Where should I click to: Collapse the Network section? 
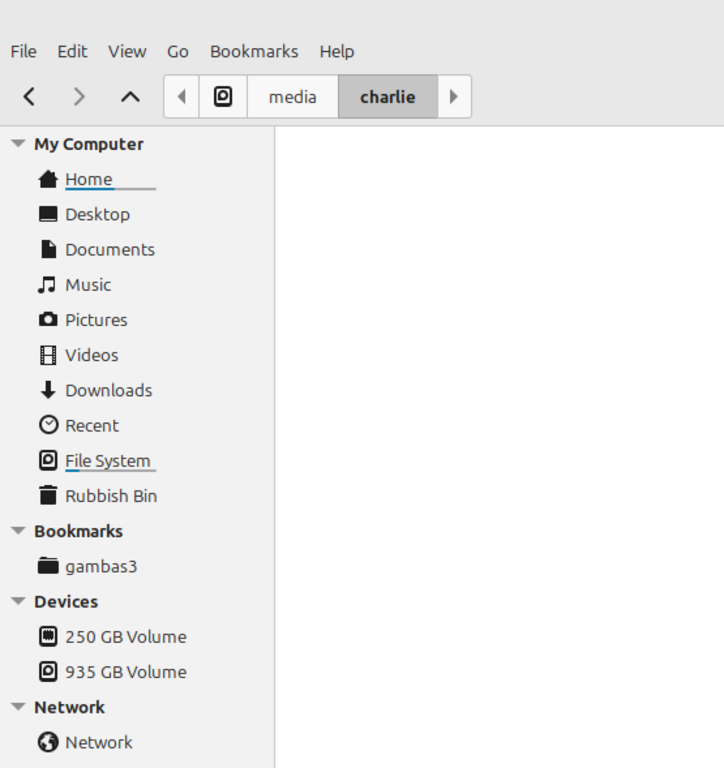(x=18, y=706)
